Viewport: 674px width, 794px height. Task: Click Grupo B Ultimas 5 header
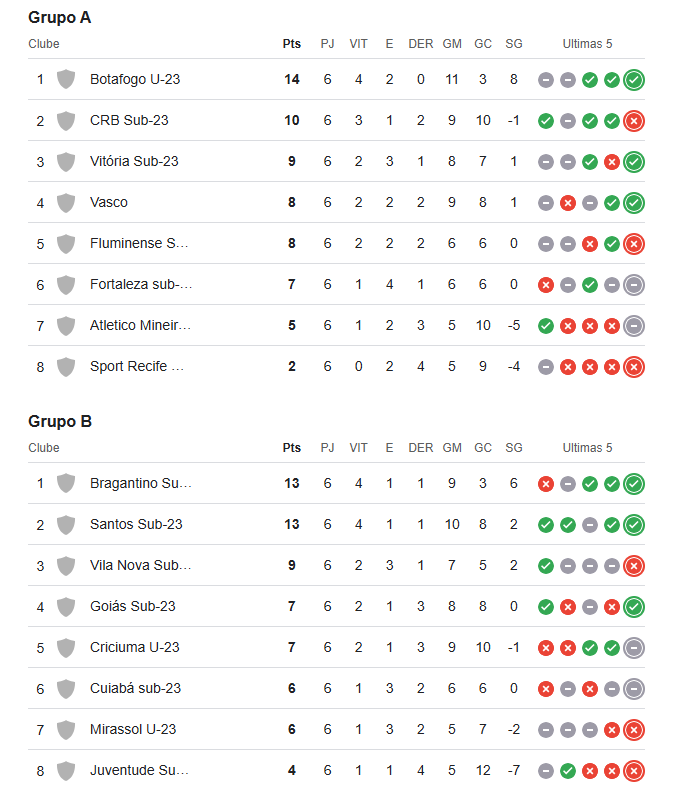point(587,448)
